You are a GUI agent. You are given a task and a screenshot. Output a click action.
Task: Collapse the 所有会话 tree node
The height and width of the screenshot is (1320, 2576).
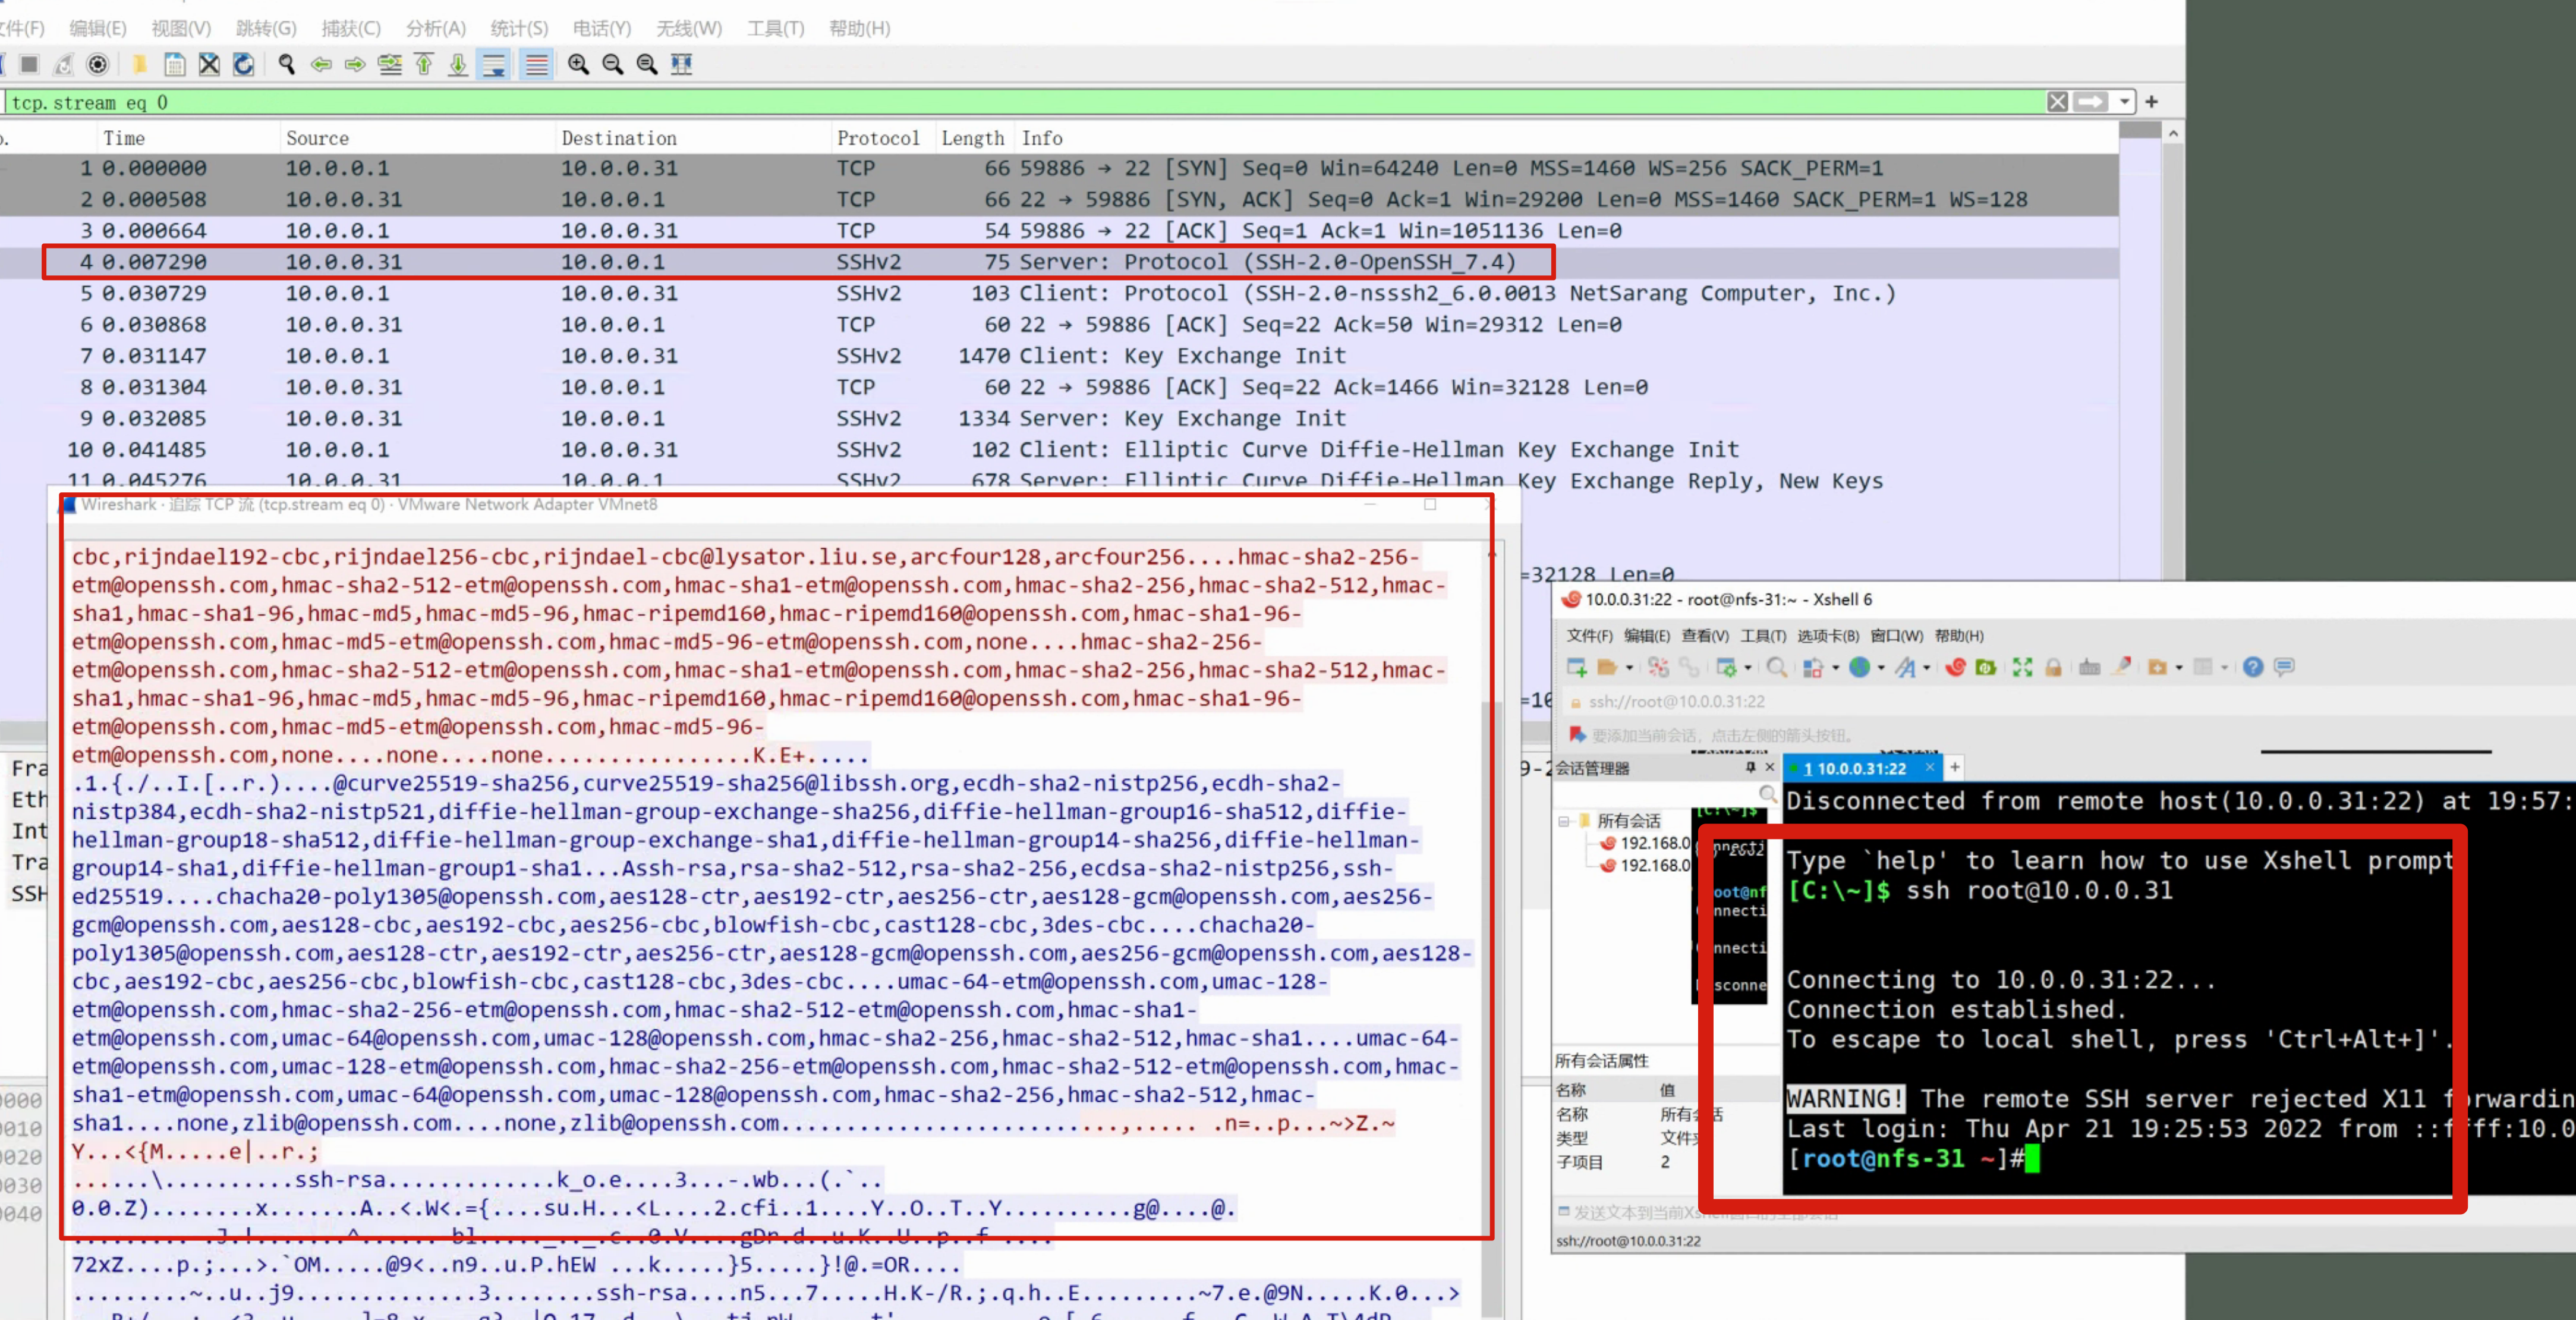(1564, 821)
